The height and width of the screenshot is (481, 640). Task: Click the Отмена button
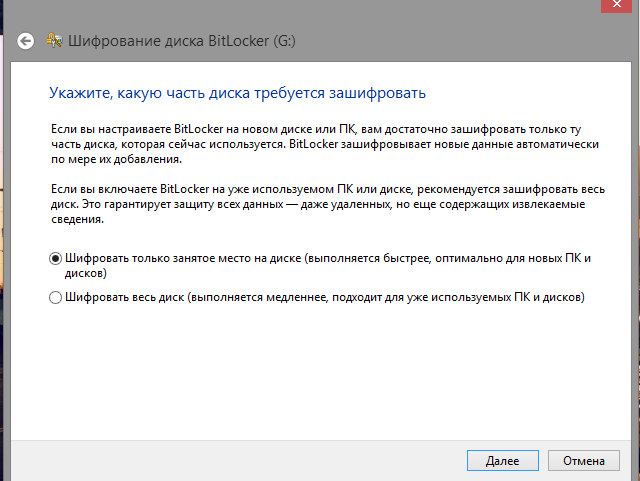click(584, 461)
